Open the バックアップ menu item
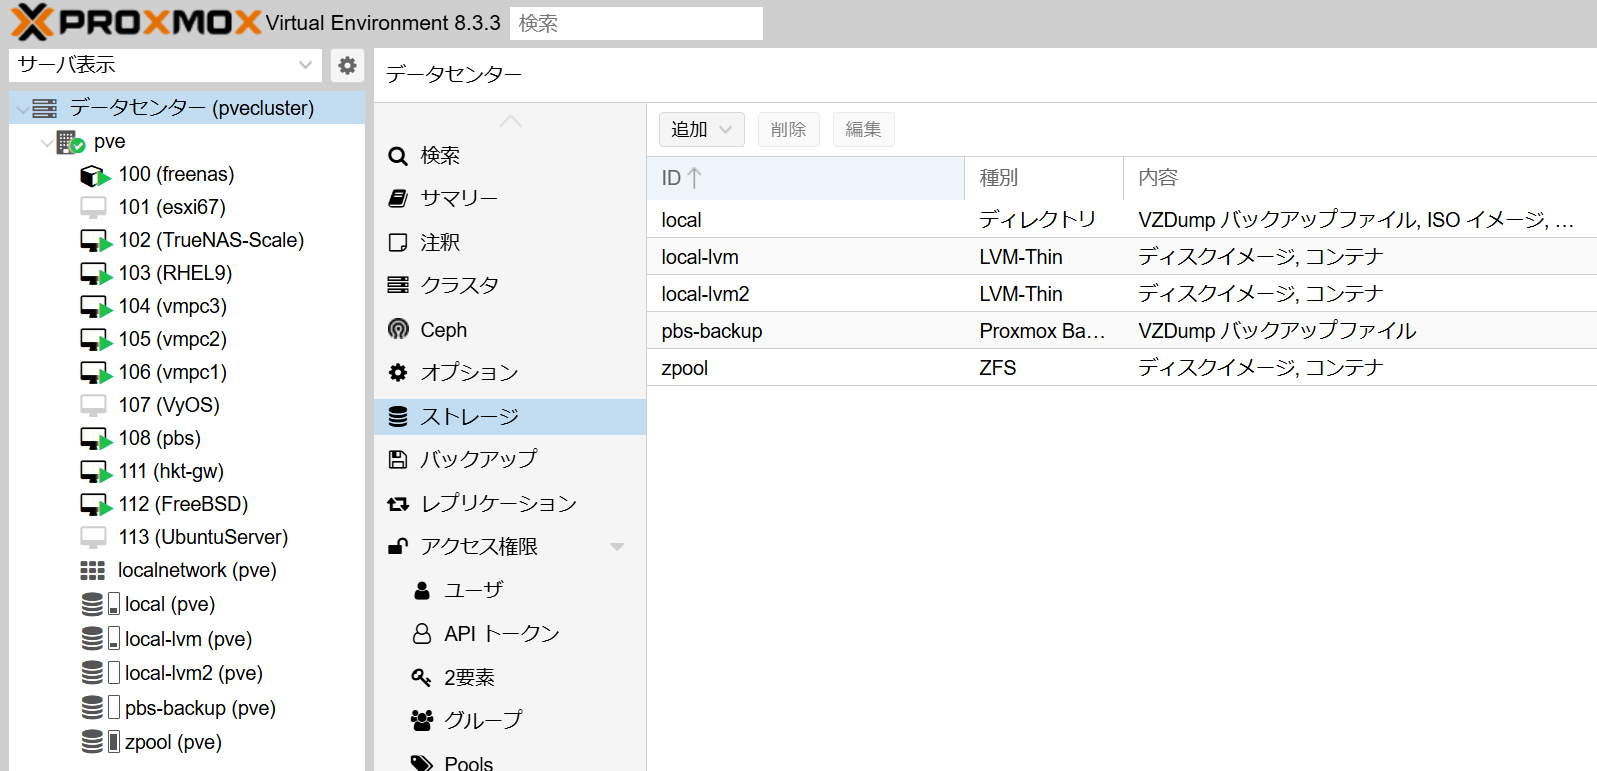 (510, 460)
